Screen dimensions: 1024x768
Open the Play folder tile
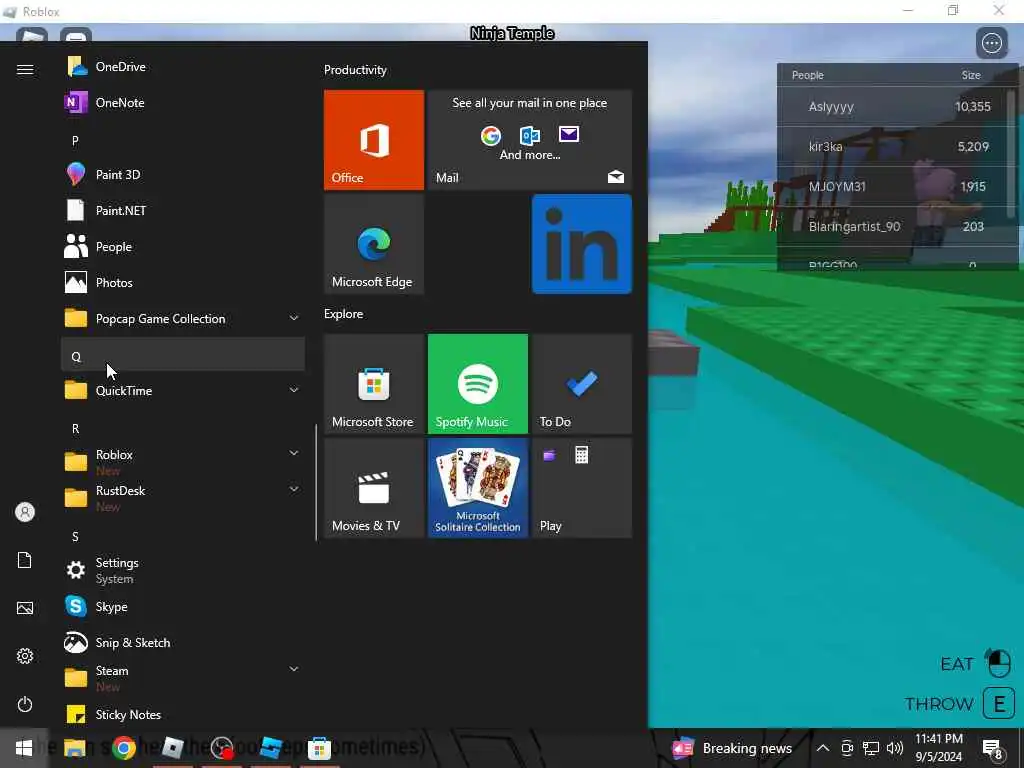pos(582,488)
